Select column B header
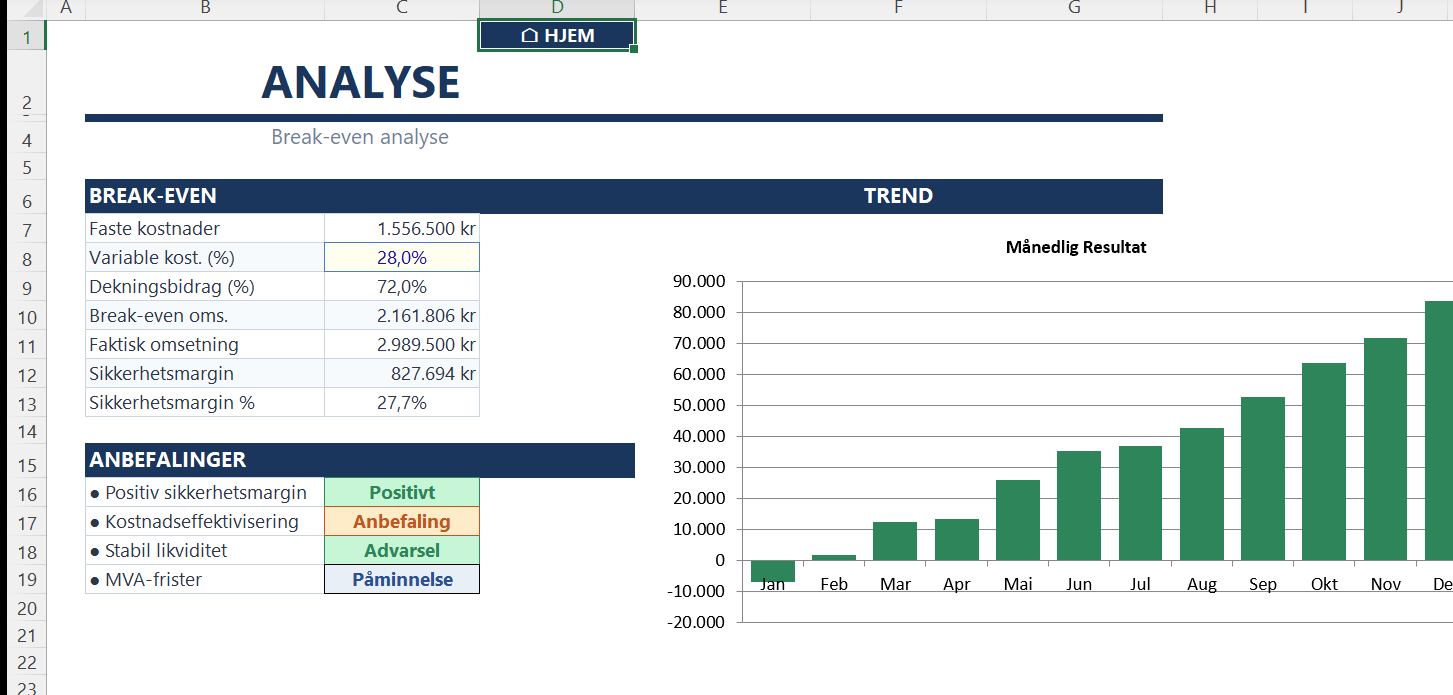 tap(205, 9)
